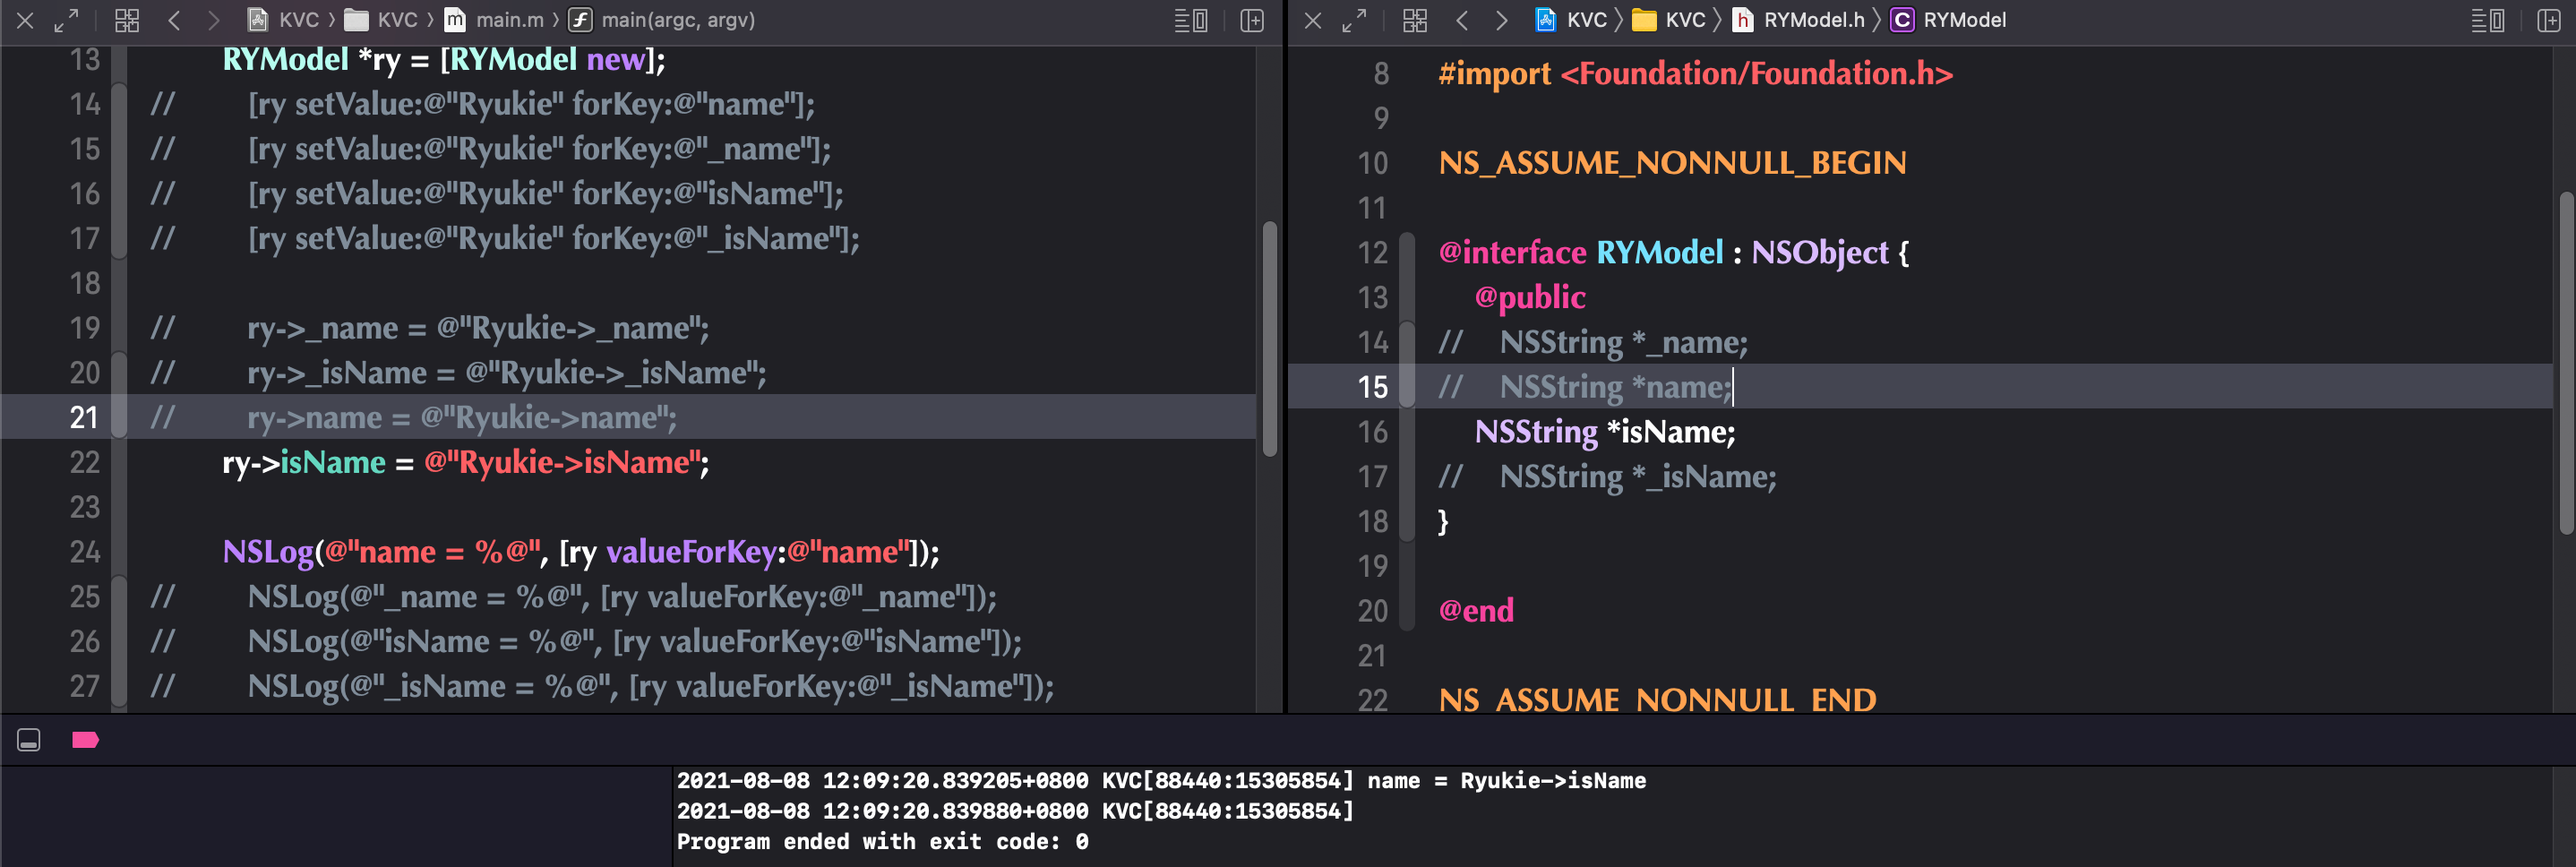Image resolution: width=2576 pixels, height=867 pixels.
Task: Click line 22 ry->isName assignment code
Action: click(465, 463)
